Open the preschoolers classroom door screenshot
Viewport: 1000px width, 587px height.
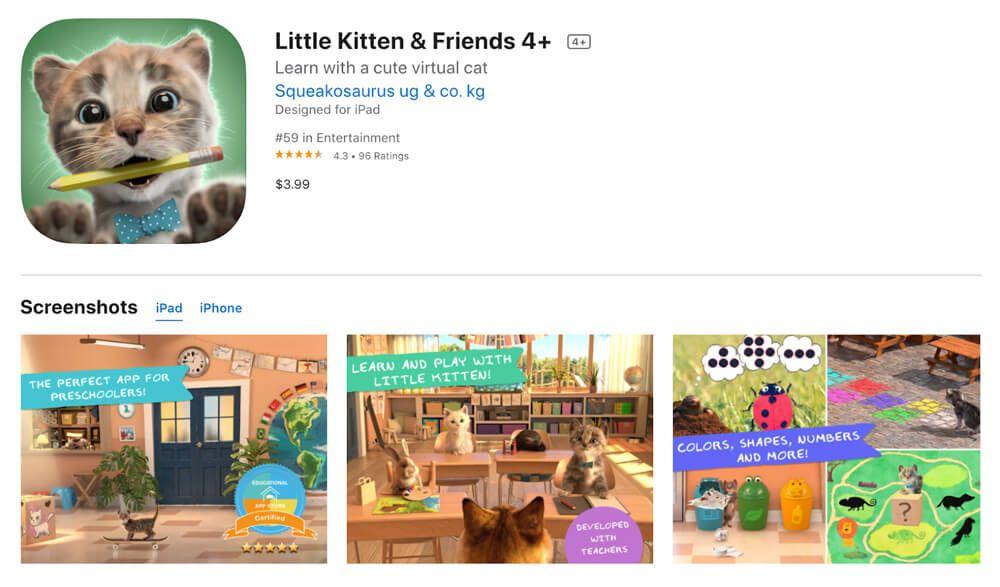173,449
